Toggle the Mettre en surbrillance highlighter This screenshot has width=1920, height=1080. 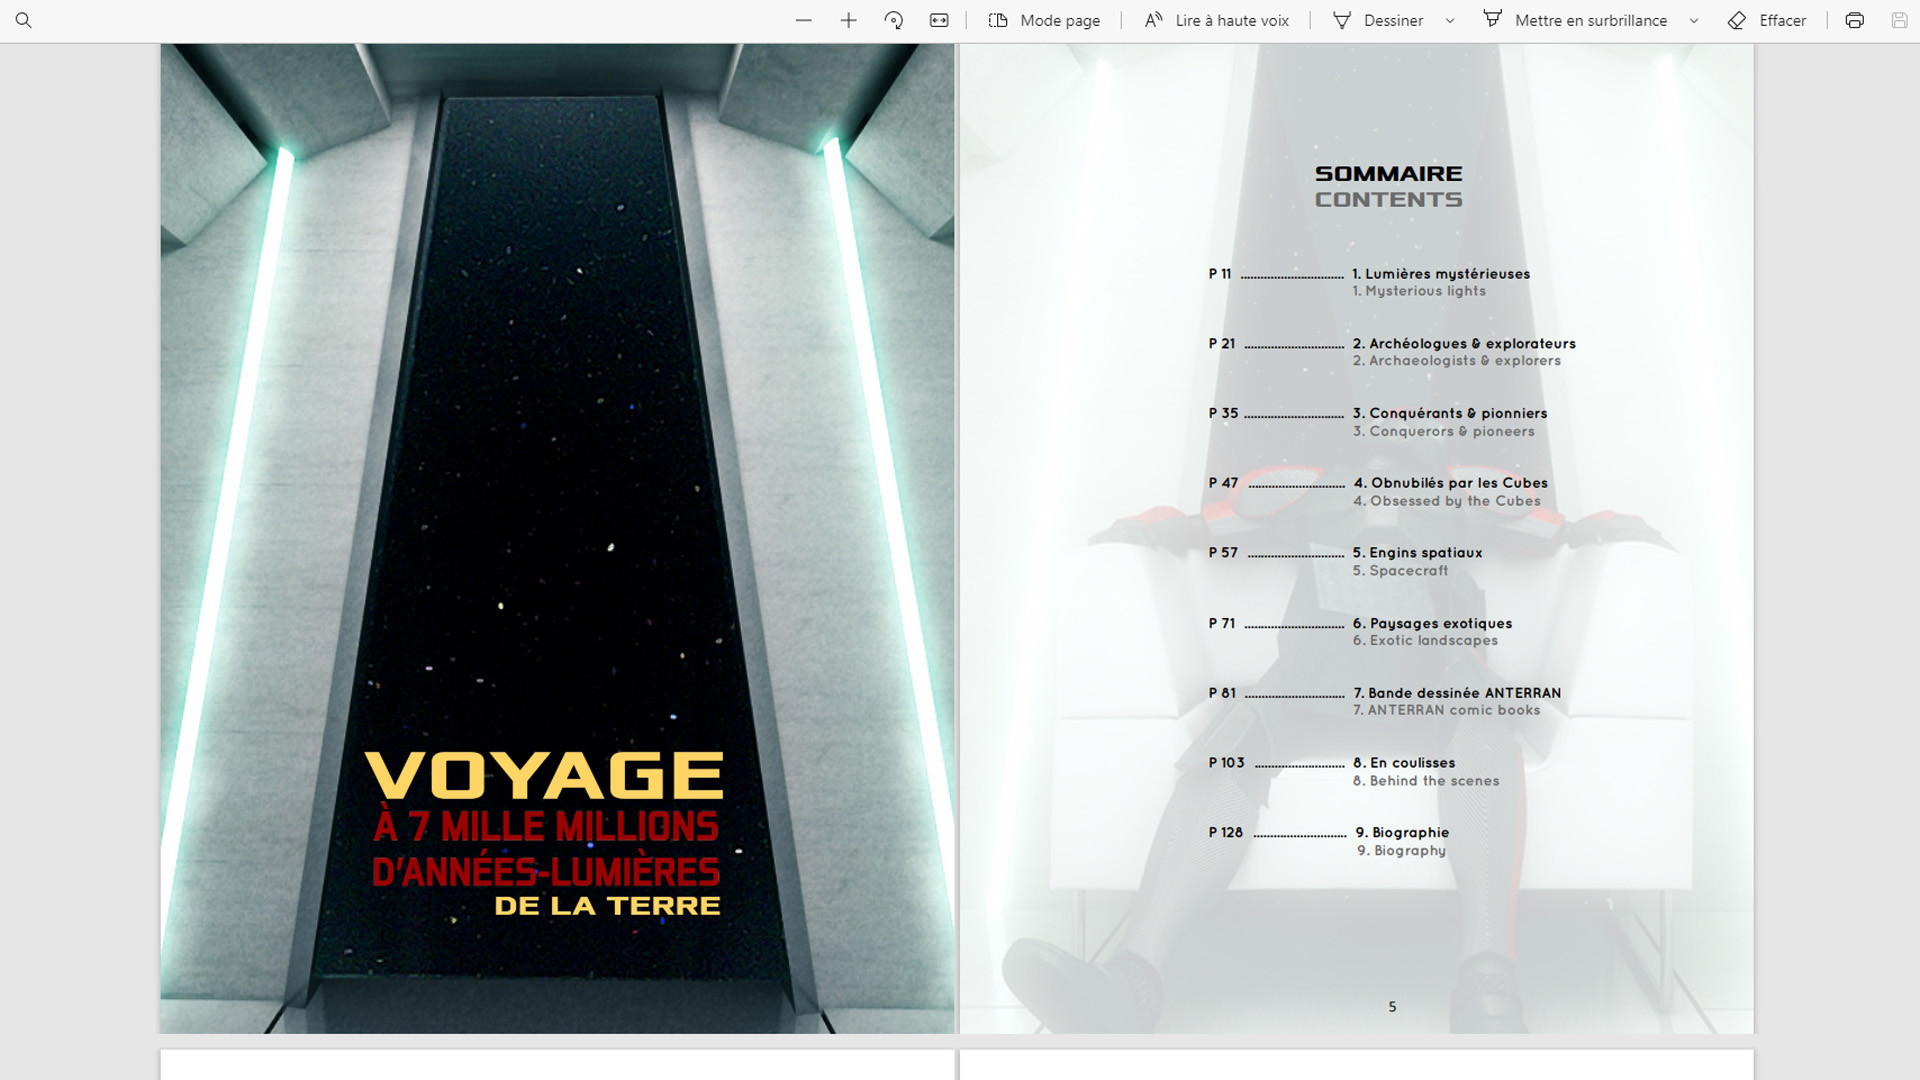coord(1576,20)
